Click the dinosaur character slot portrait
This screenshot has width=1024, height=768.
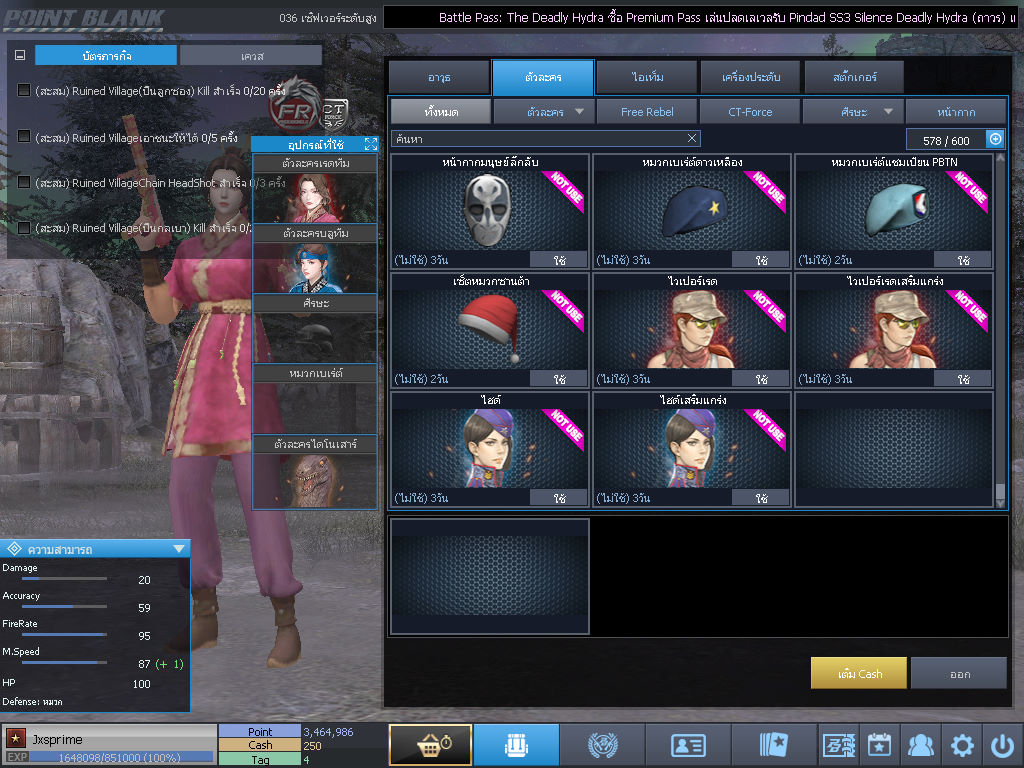click(x=315, y=480)
